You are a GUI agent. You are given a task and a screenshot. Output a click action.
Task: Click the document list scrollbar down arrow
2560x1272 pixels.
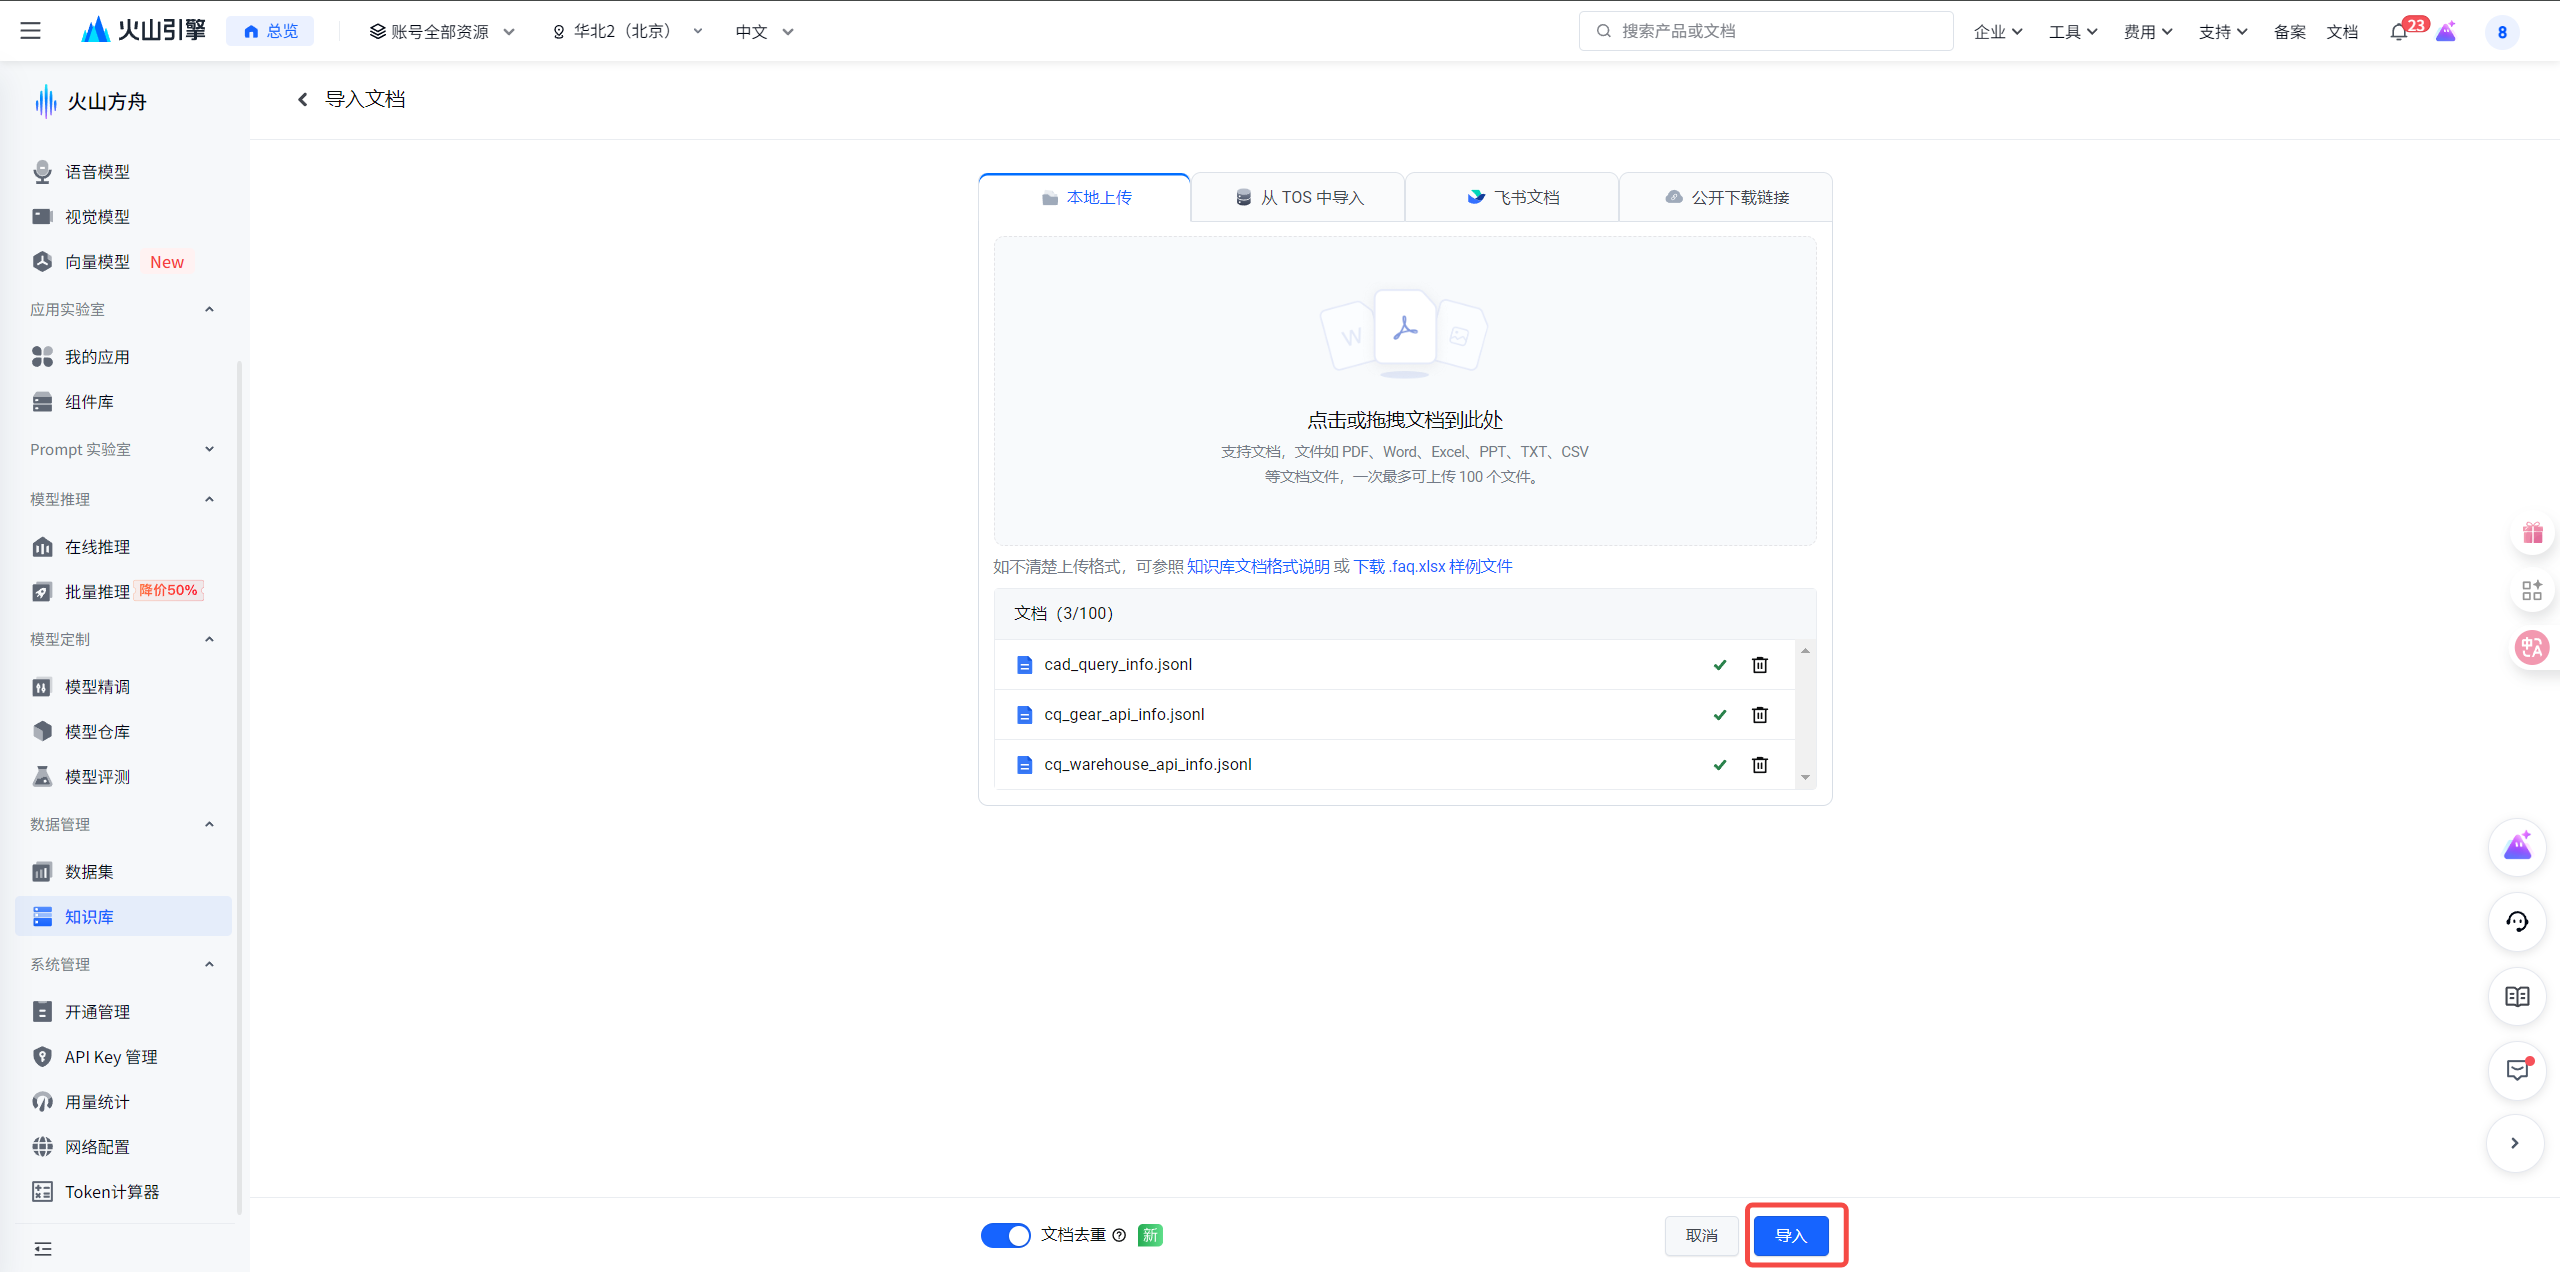coord(1805,777)
